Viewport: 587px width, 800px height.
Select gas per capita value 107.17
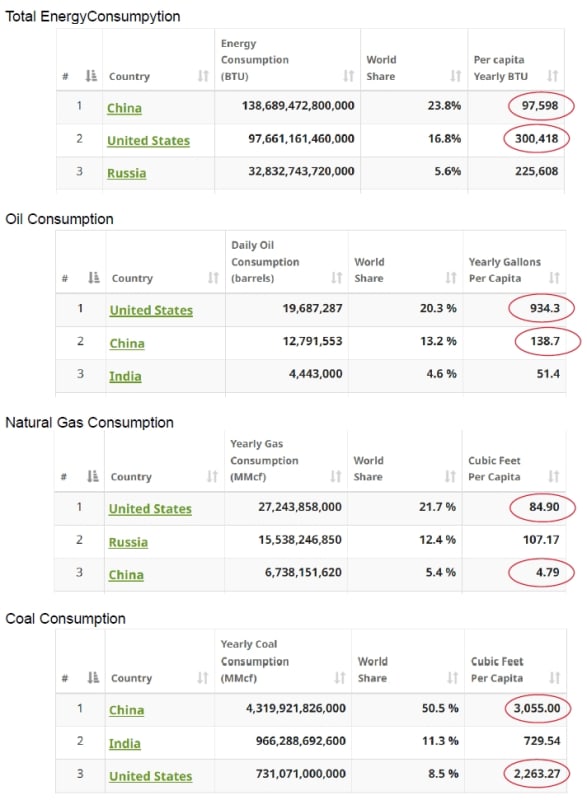click(x=541, y=539)
